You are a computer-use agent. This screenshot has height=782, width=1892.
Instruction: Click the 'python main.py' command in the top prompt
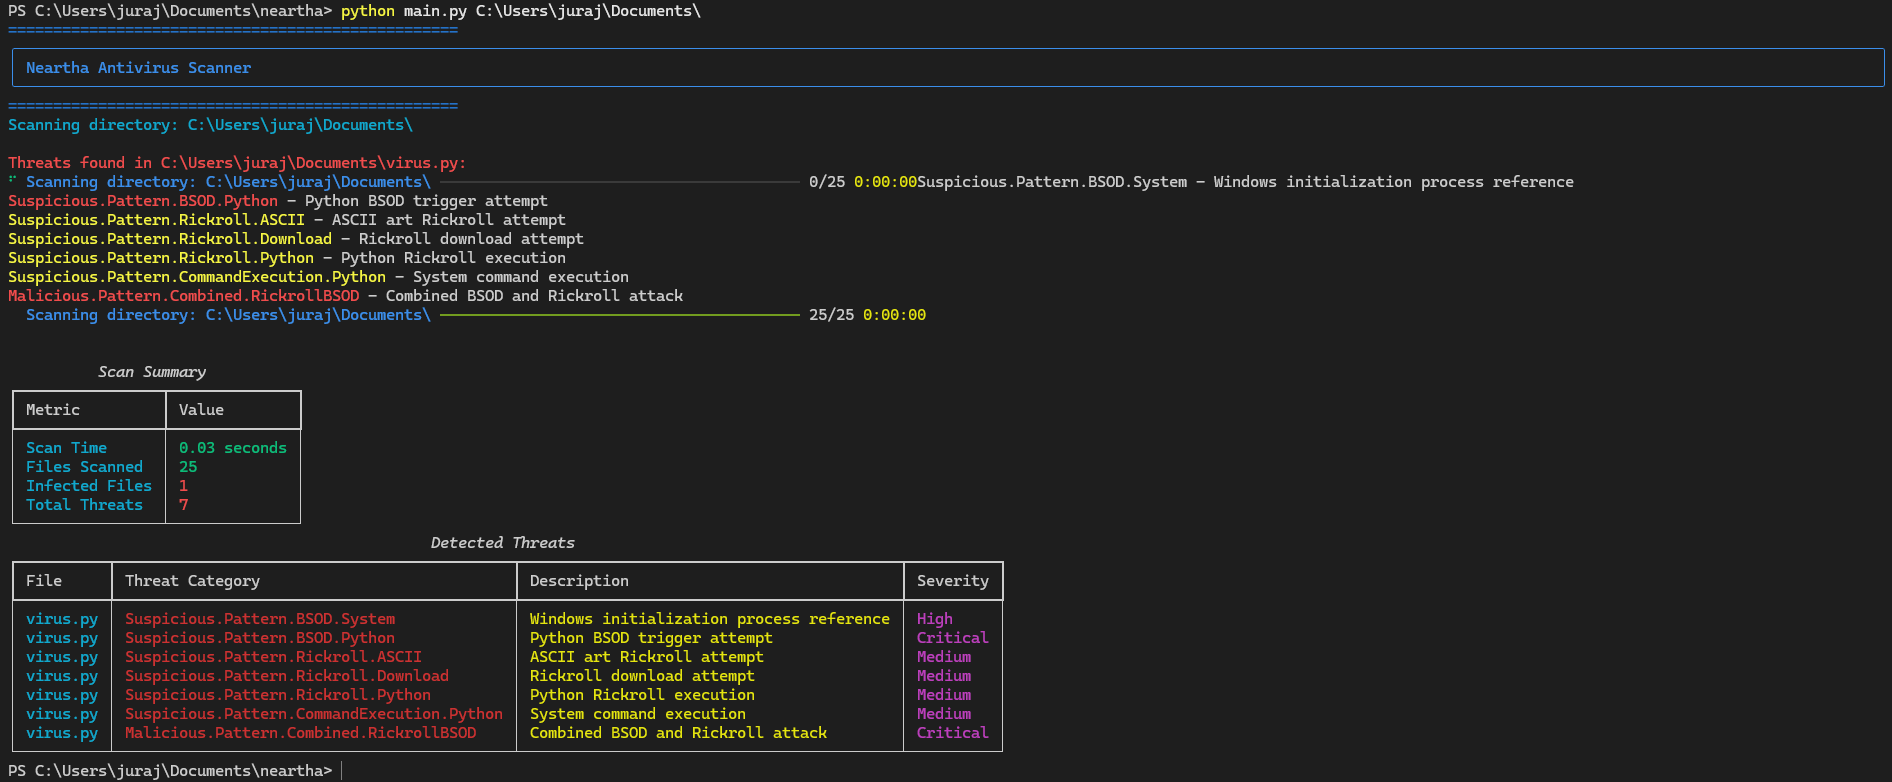404,11
